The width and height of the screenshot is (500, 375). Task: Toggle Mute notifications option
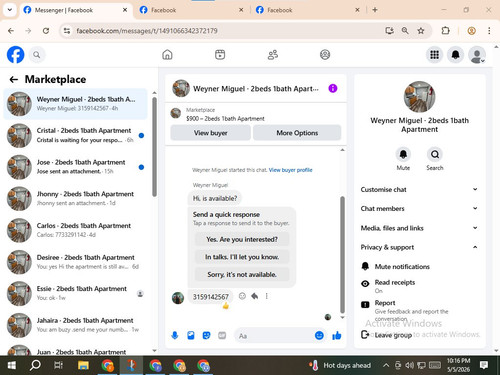(x=419, y=266)
